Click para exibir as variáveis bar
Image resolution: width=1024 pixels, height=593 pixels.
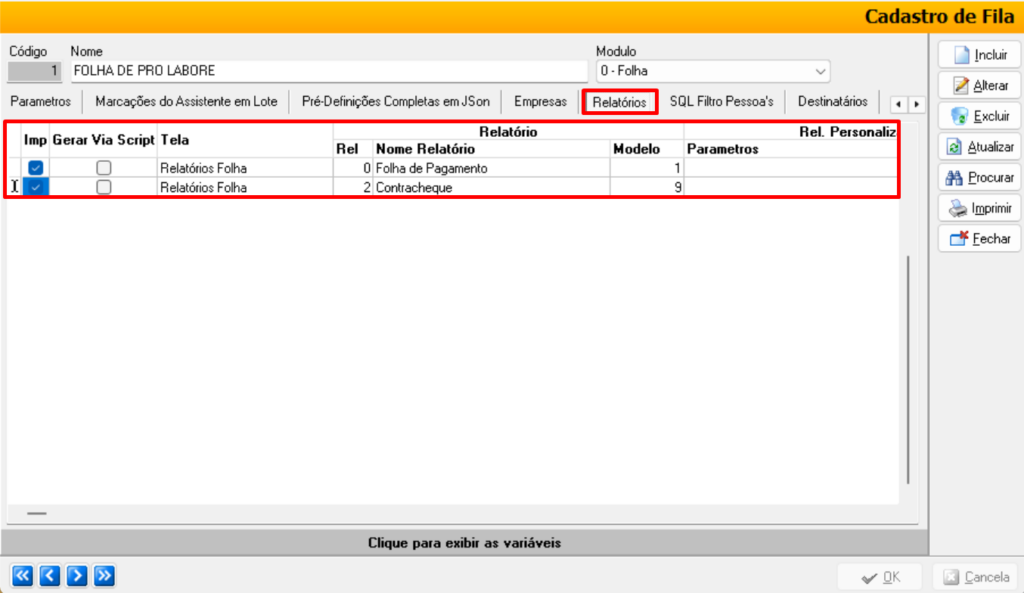click(464, 543)
